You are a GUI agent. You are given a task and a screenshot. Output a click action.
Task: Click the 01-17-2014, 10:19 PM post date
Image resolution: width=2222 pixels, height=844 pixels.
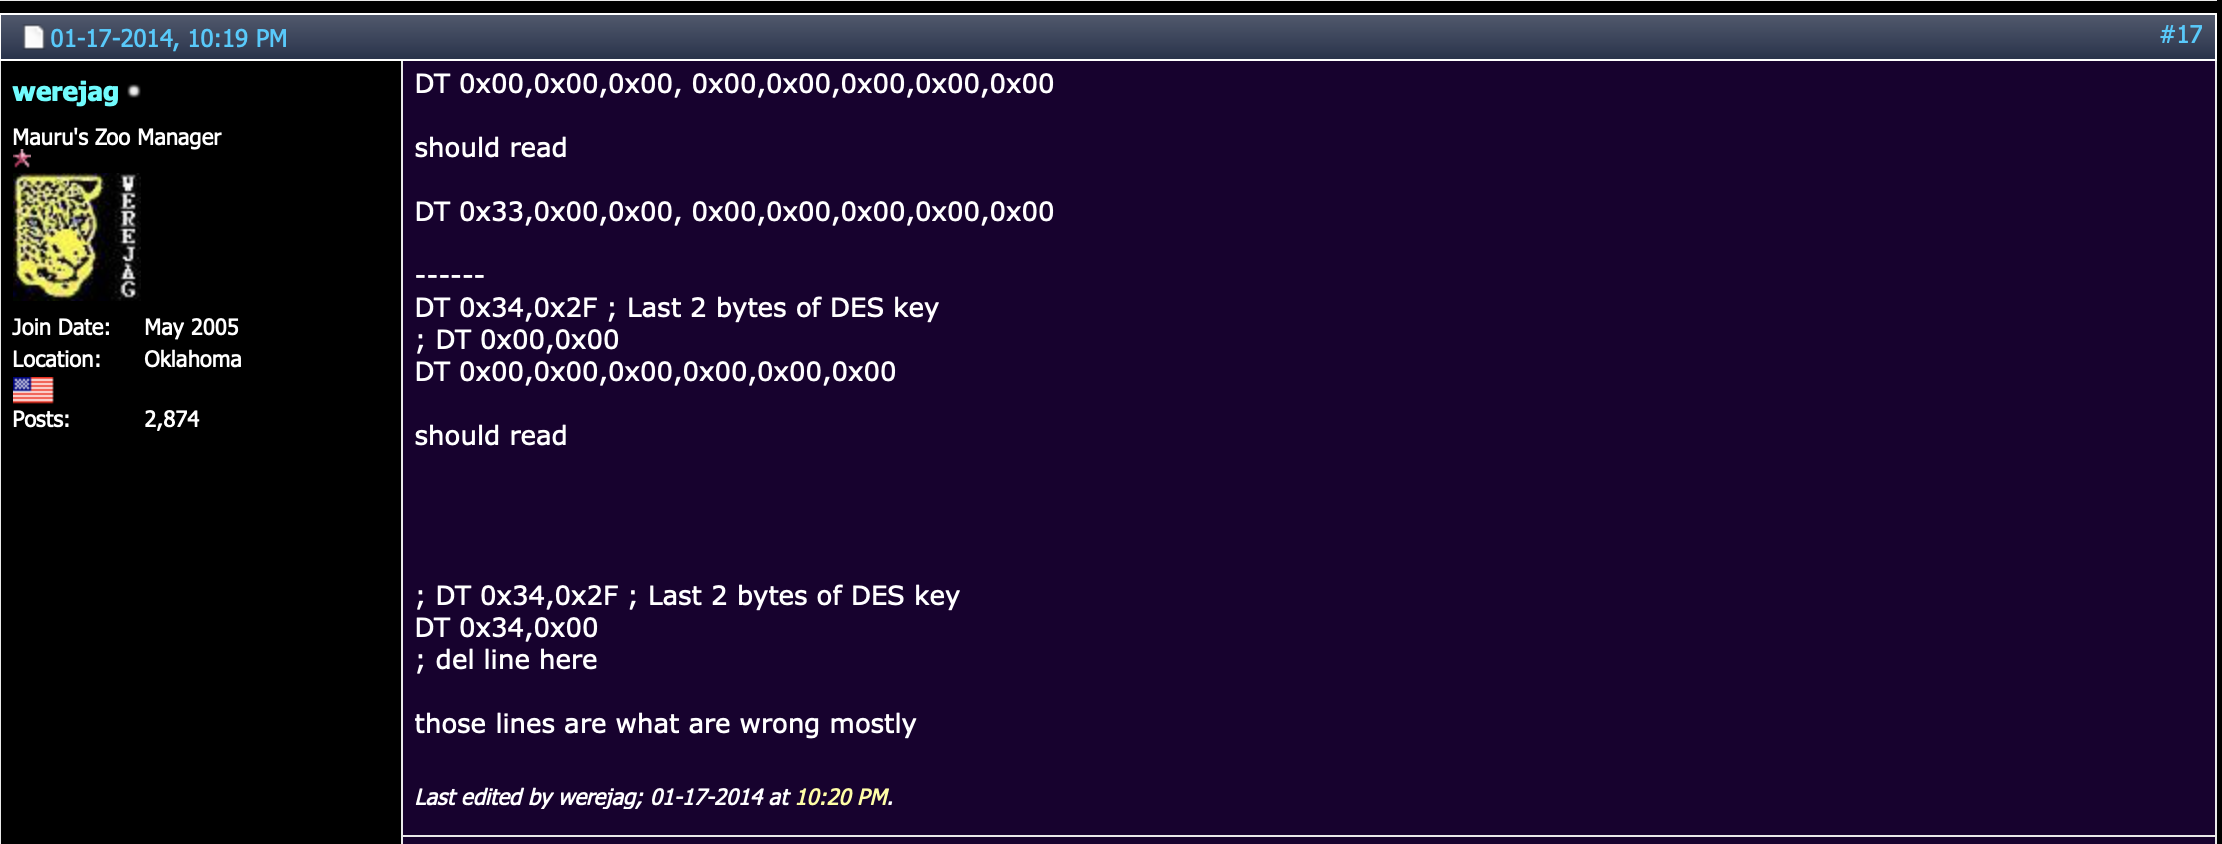(x=168, y=39)
